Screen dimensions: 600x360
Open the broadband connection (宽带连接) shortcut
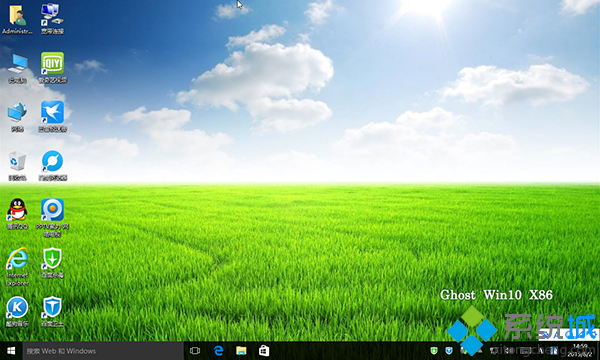[52, 18]
